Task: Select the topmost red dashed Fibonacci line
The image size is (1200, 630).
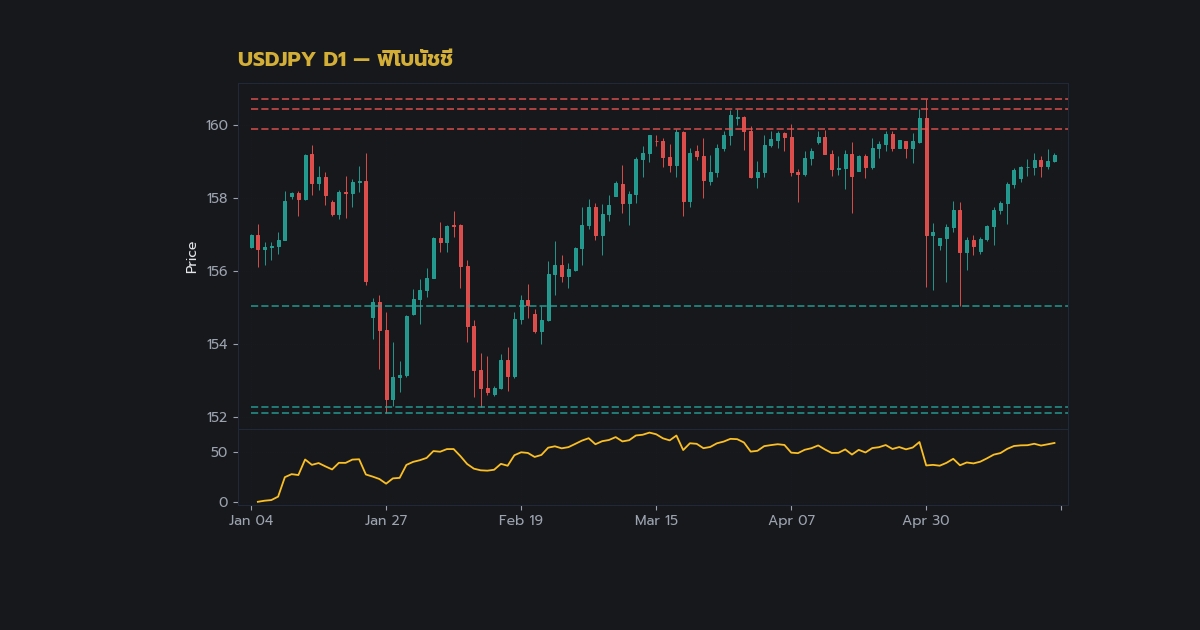Action: click(659, 99)
